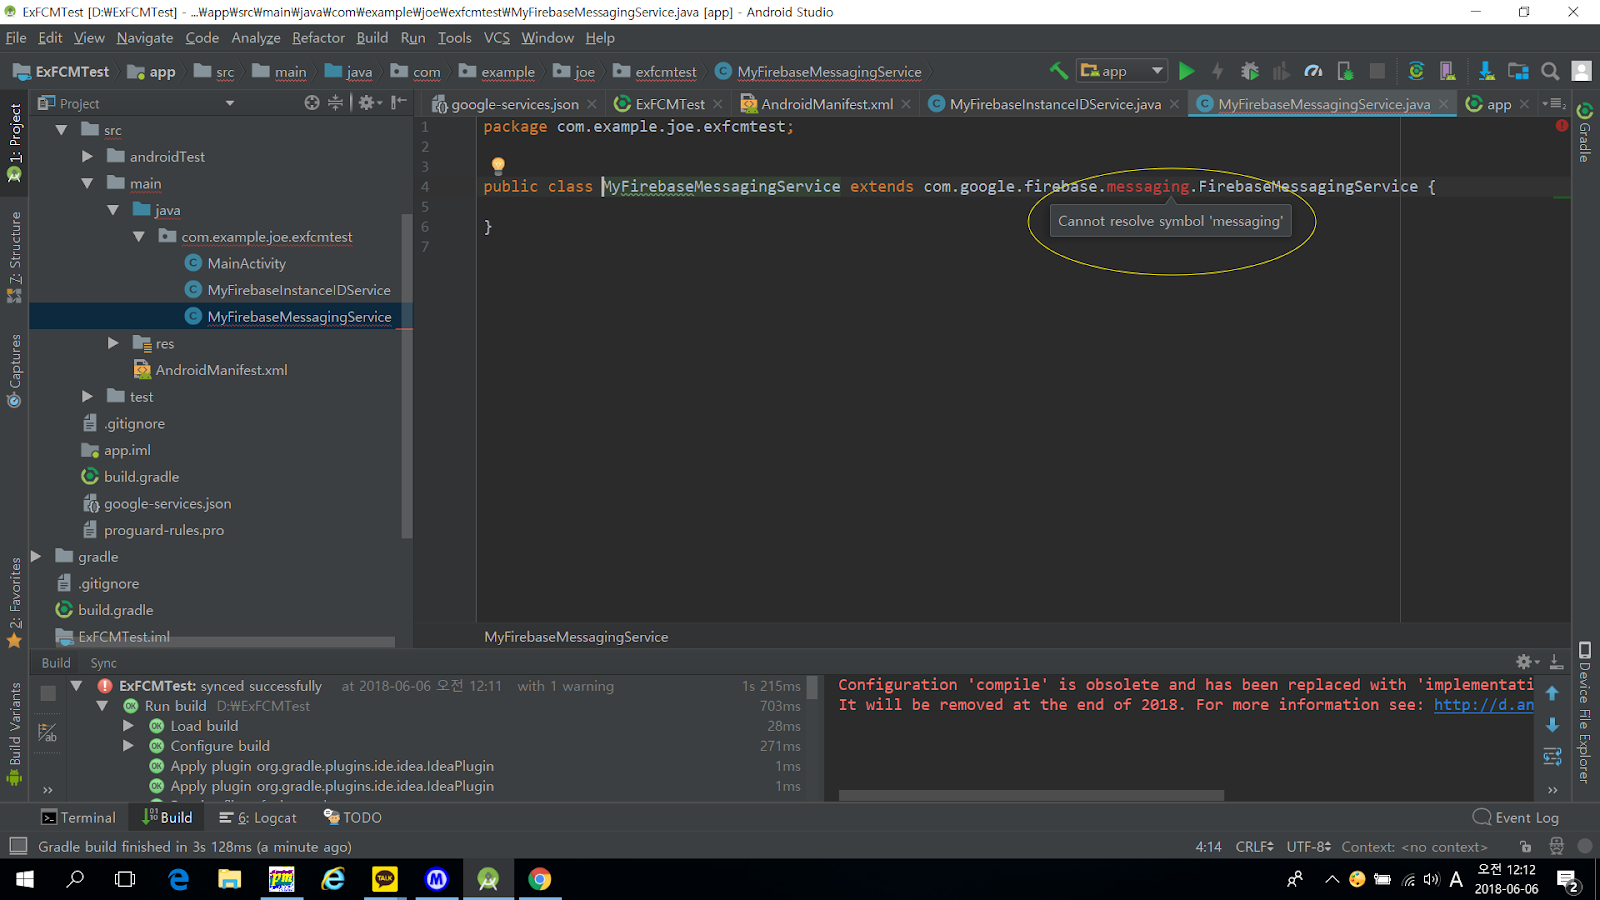
Task: Open the Android Profiler gauge icon
Action: point(1314,71)
